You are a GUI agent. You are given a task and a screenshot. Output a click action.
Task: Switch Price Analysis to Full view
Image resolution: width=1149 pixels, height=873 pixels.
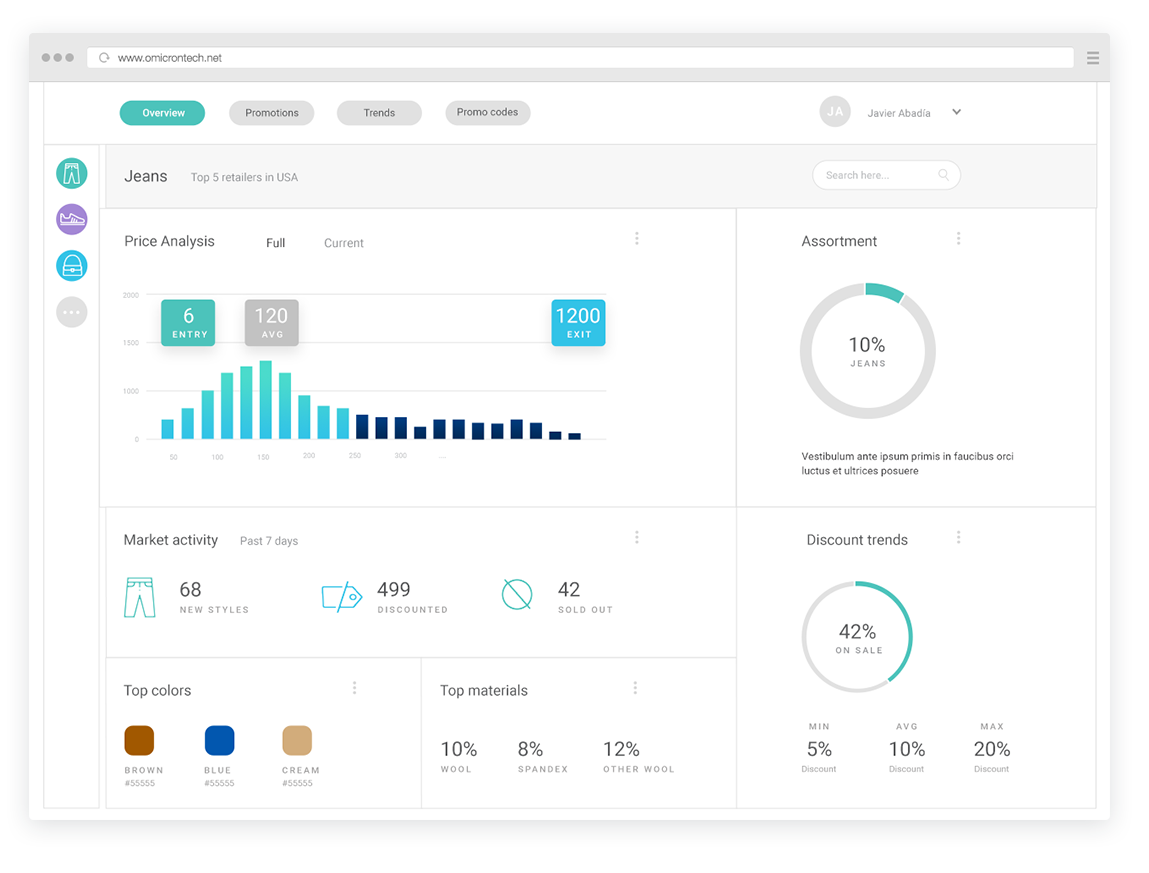(276, 243)
